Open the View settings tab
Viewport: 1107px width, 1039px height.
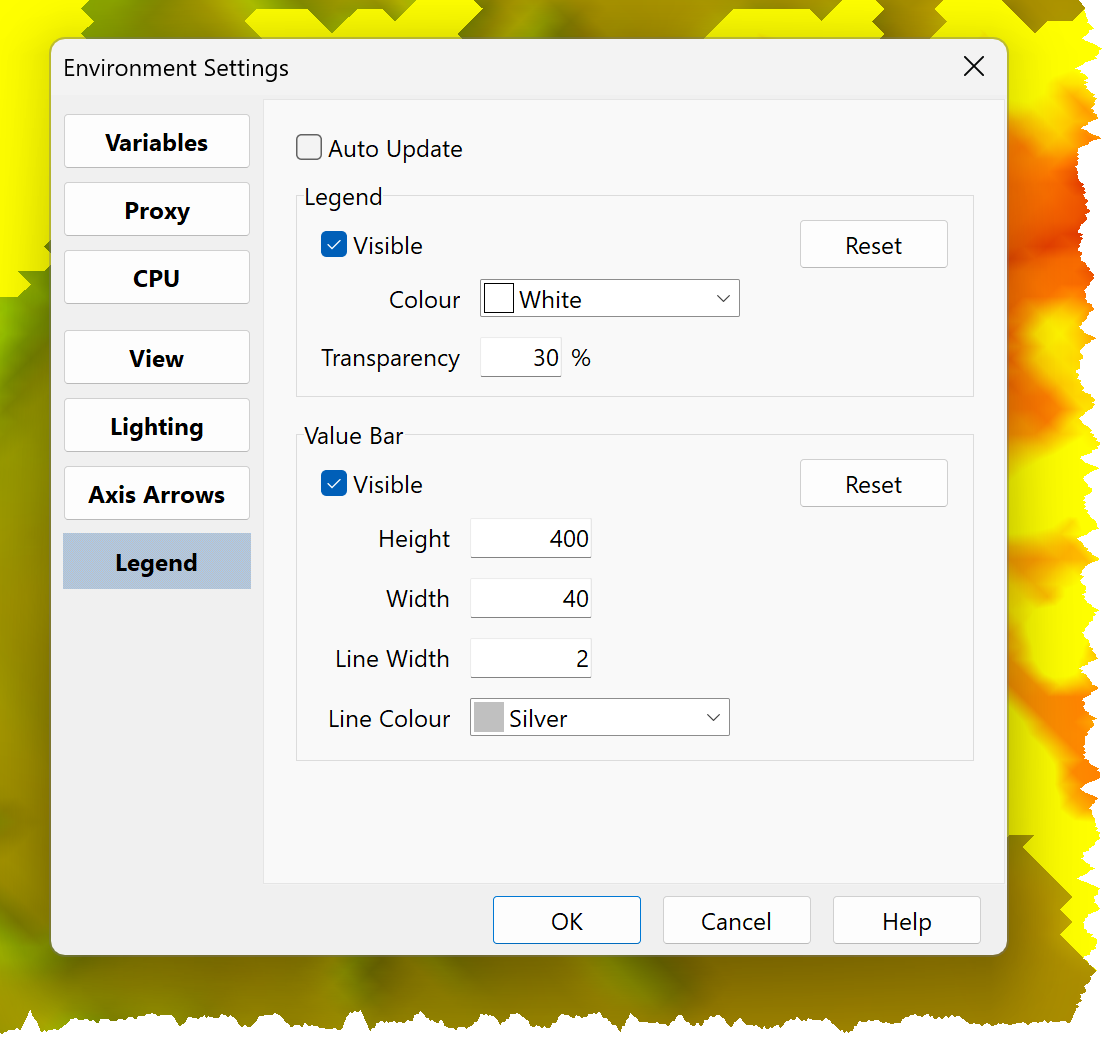coord(157,357)
